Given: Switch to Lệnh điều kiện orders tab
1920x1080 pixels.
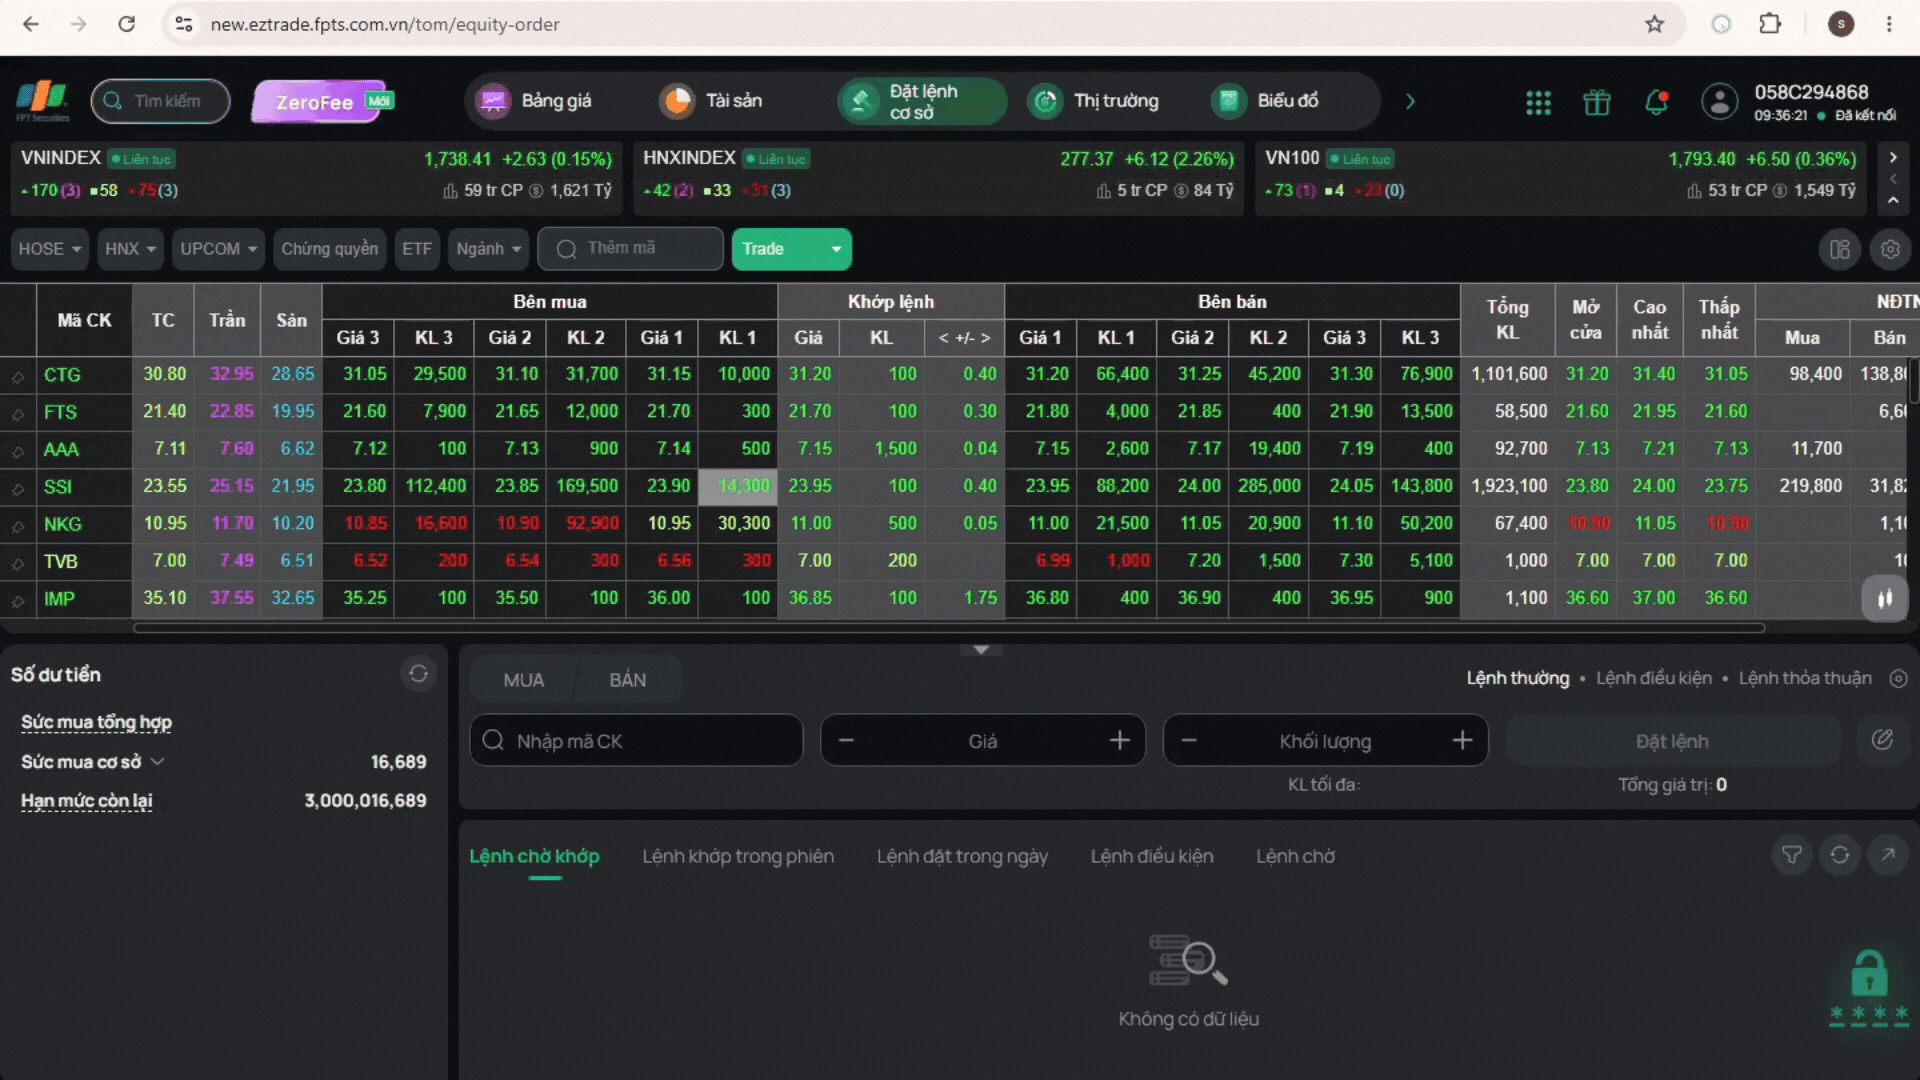Looking at the screenshot, I should (x=1152, y=856).
